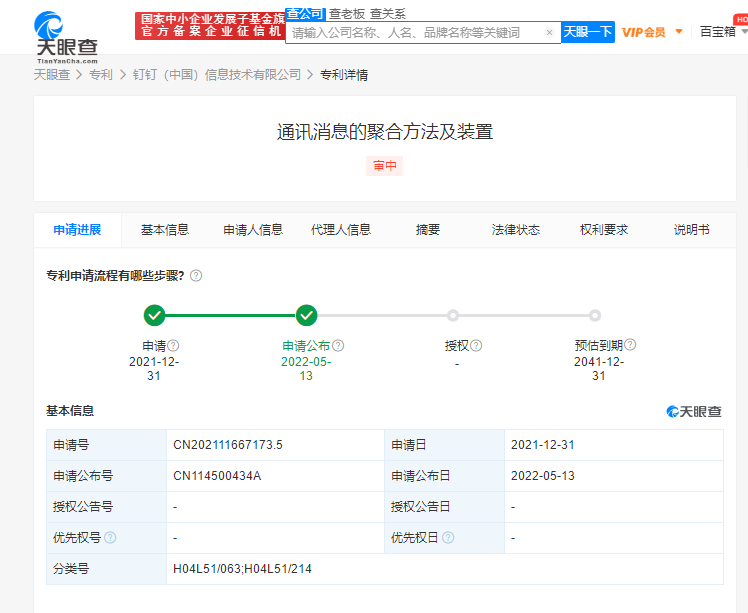The width and height of the screenshot is (748, 613).
Task: Switch to the 基本信息 tab
Action: pyautogui.click(x=165, y=230)
